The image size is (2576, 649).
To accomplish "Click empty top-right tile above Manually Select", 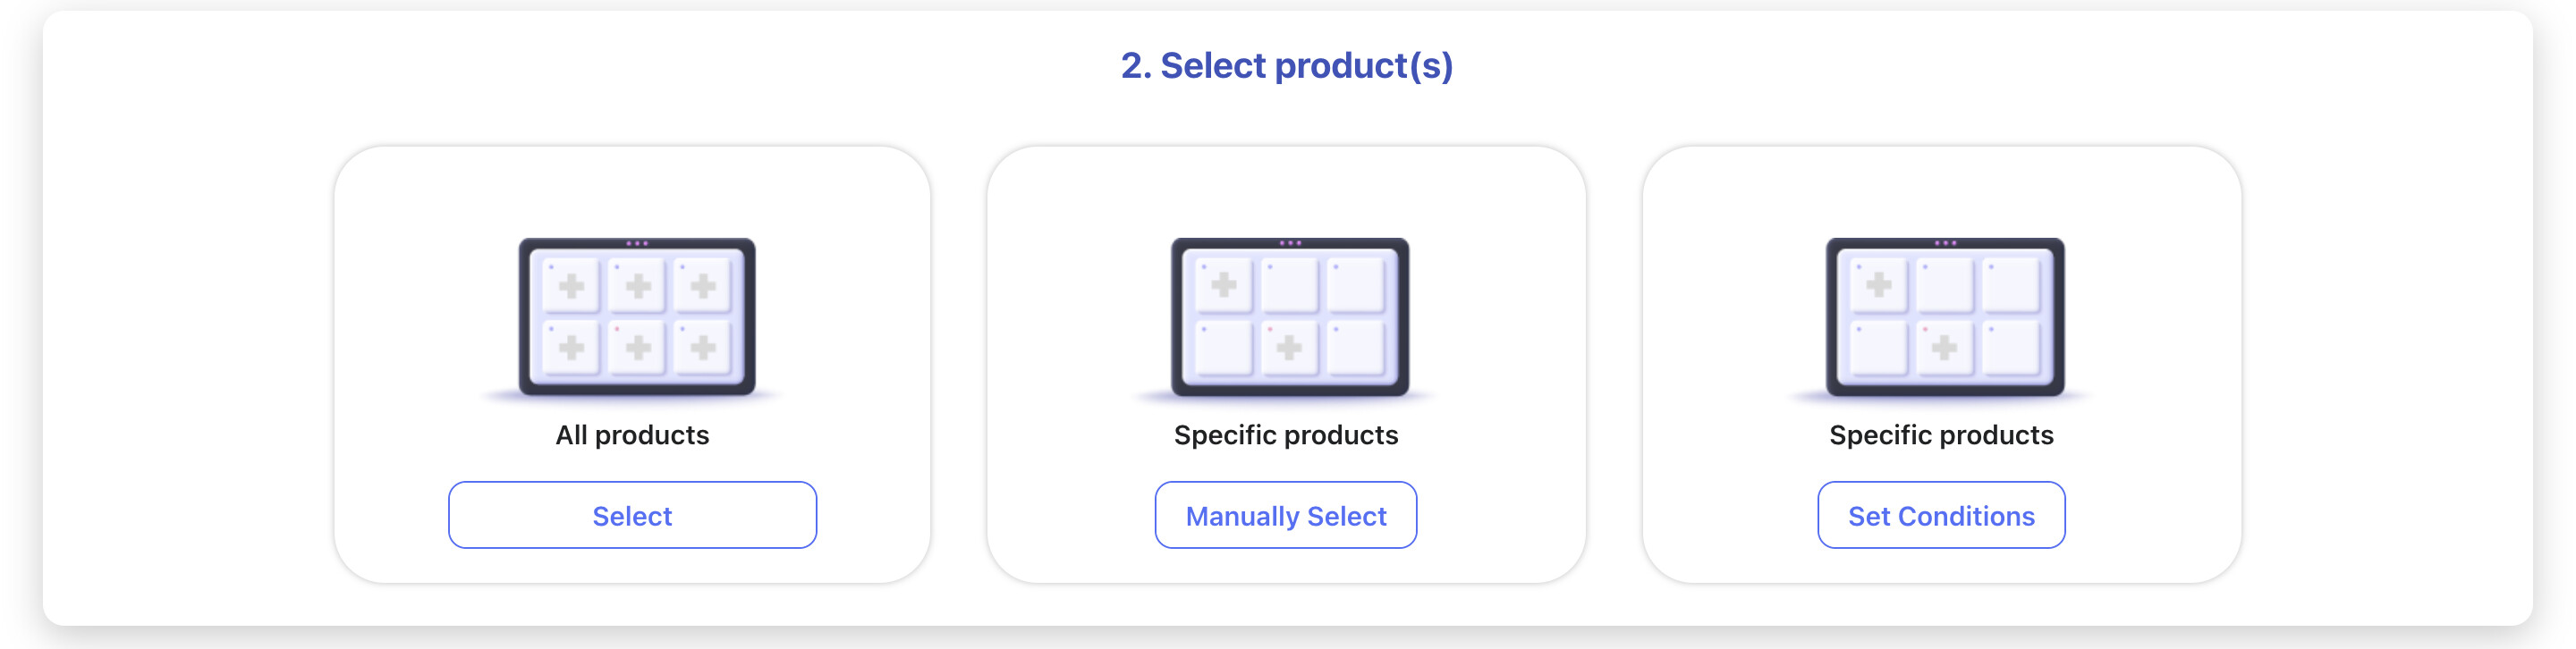I will point(1355,286).
